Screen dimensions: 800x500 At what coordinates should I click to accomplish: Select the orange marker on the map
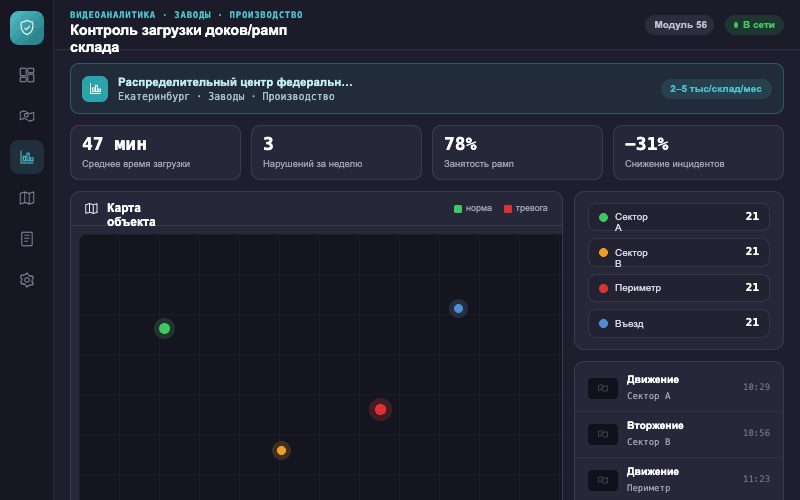[281, 451]
